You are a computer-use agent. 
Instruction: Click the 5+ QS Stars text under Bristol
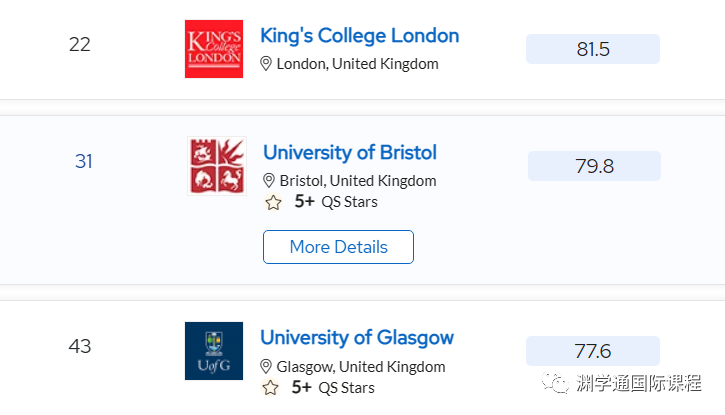tap(336, 202)
